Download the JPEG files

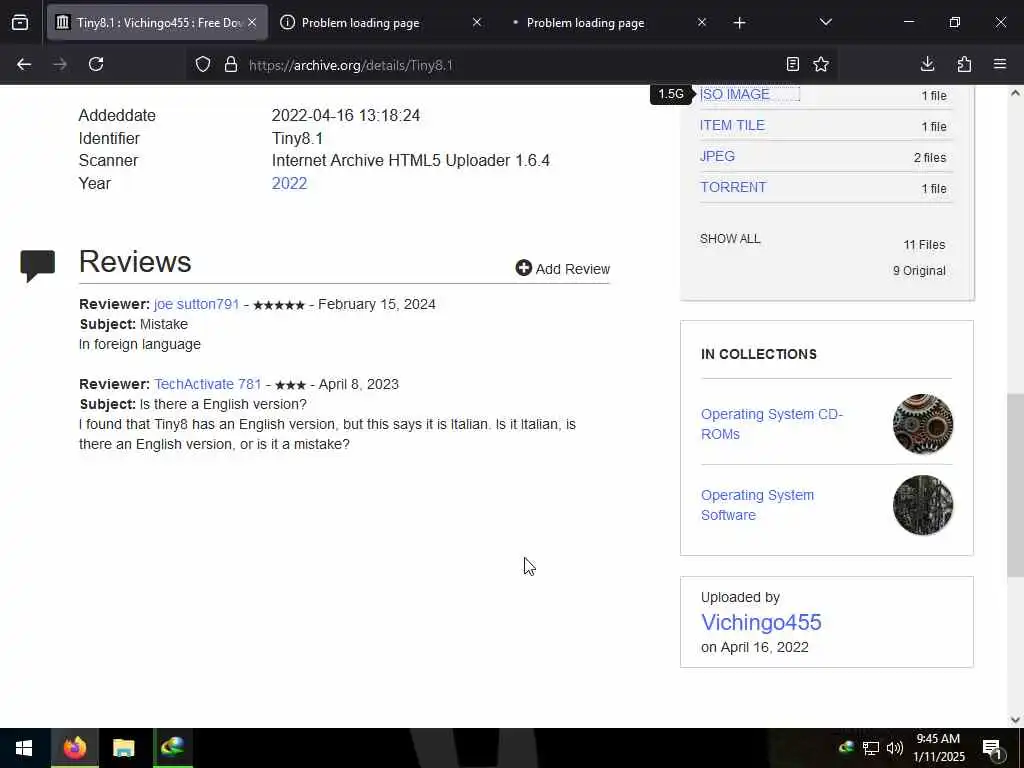pos(717,156)
